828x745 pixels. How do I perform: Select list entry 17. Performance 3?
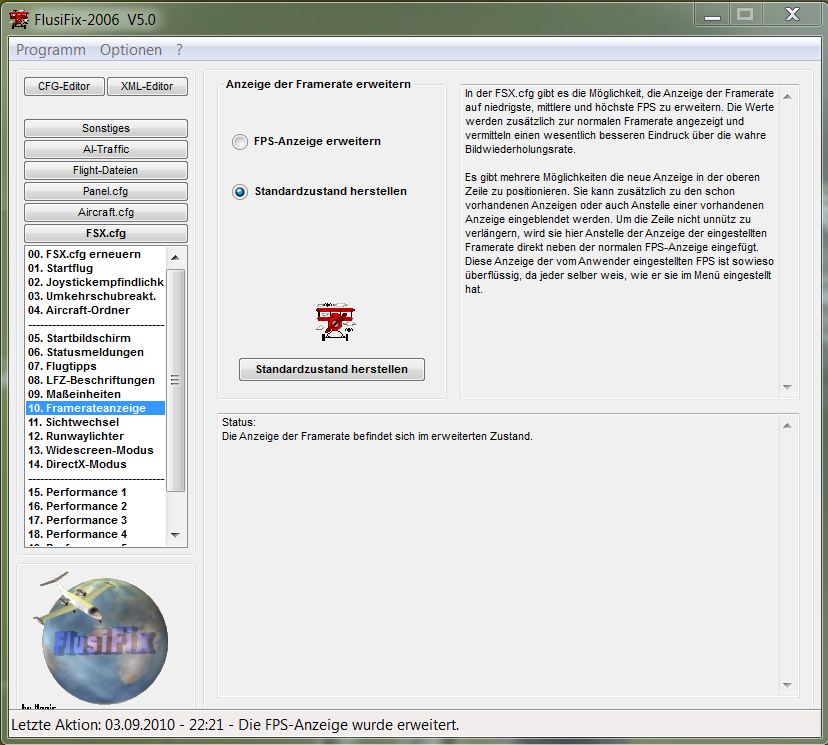(x=96, y=520)
